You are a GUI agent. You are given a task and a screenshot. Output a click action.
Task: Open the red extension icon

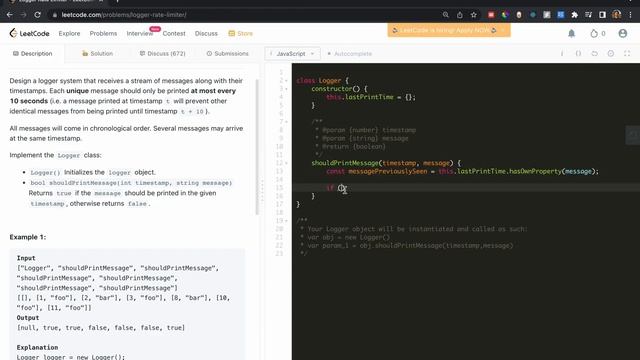click(491, 15)
